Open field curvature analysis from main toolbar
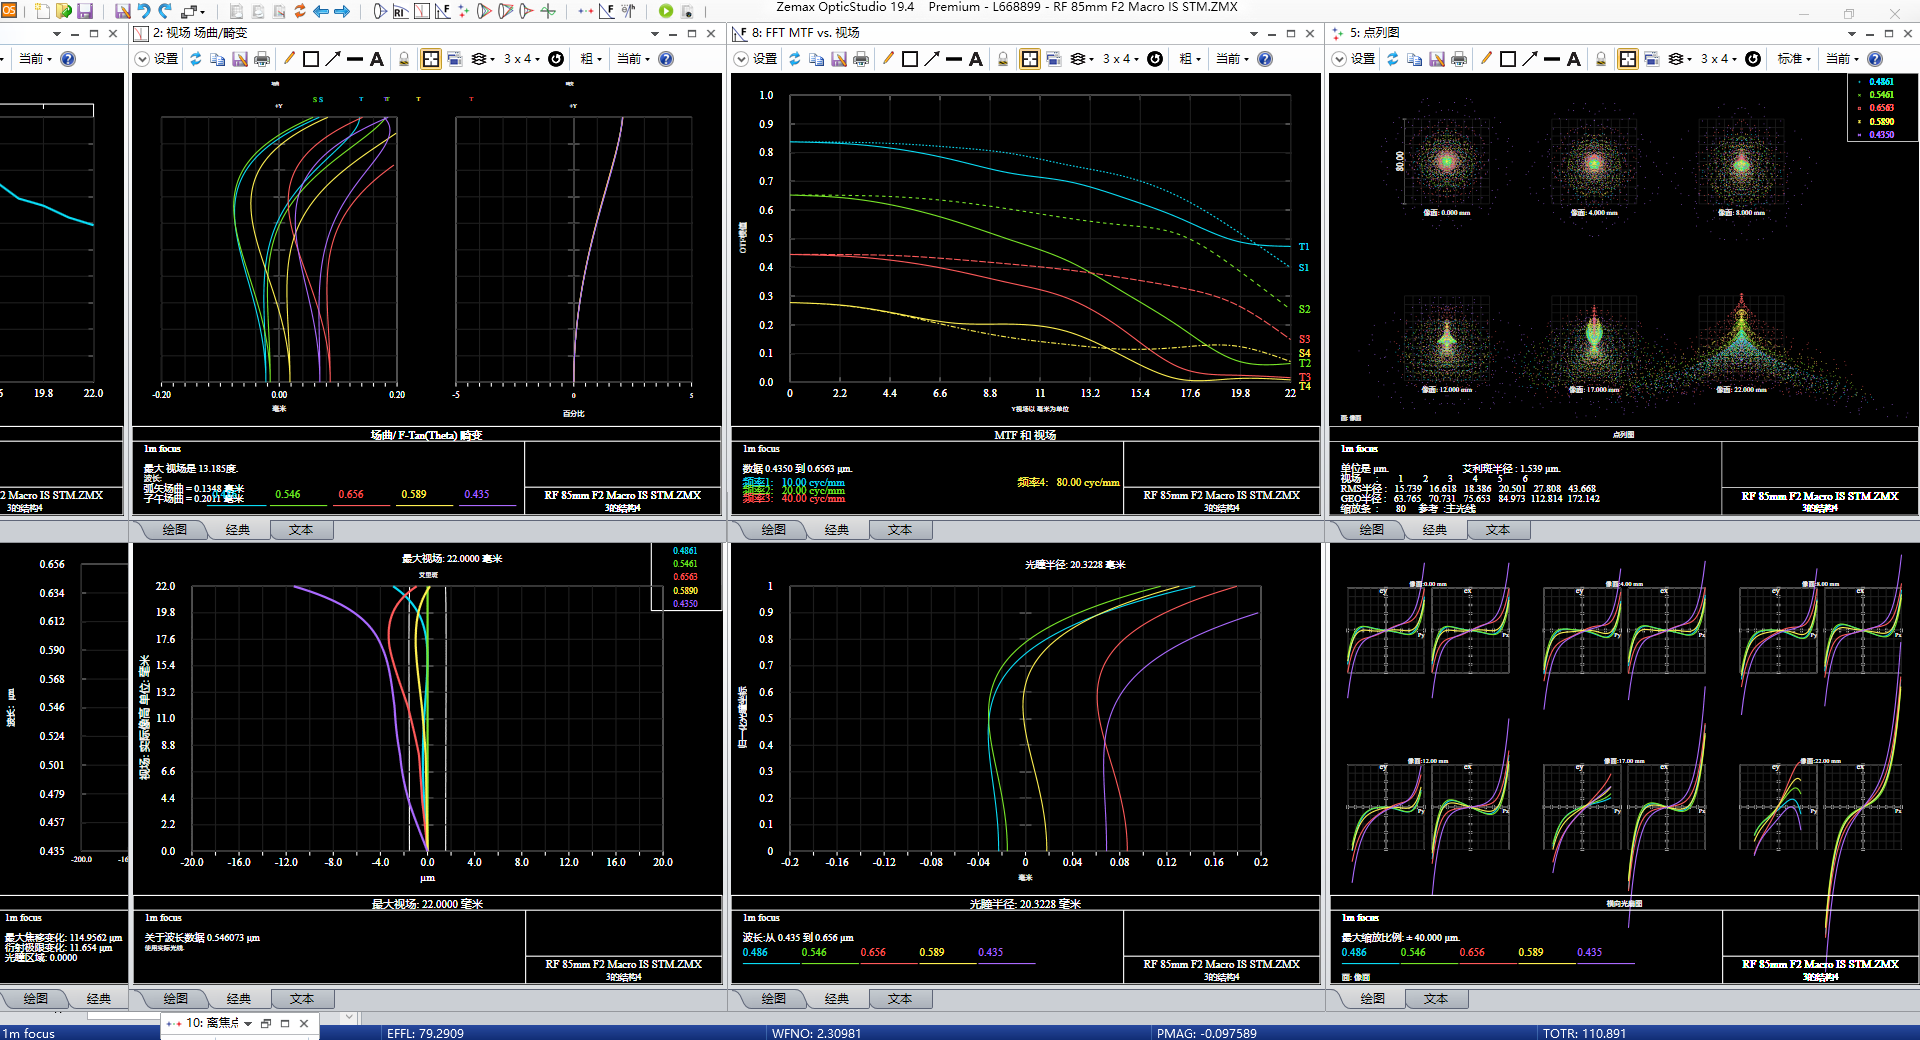The image size is (1920, 1040). pyautogui.click(x=421, y=11)
